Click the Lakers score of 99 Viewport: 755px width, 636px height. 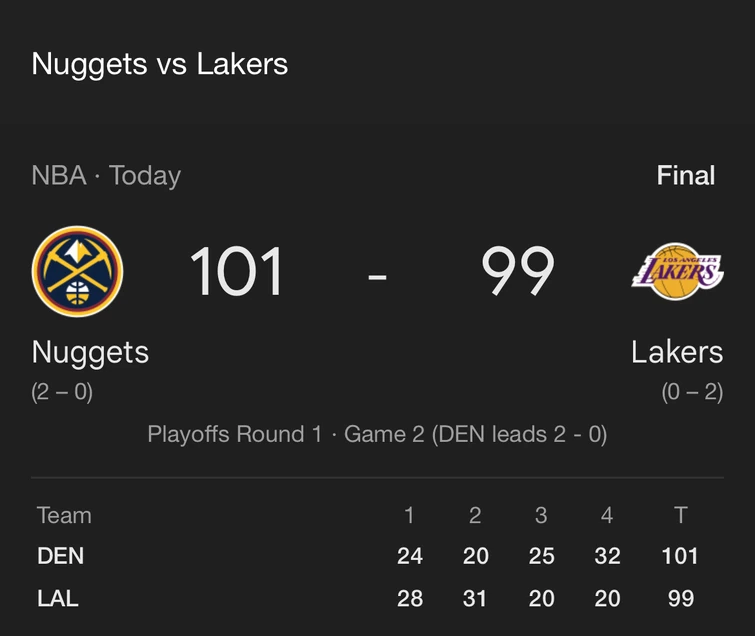[x=517, y=271]
